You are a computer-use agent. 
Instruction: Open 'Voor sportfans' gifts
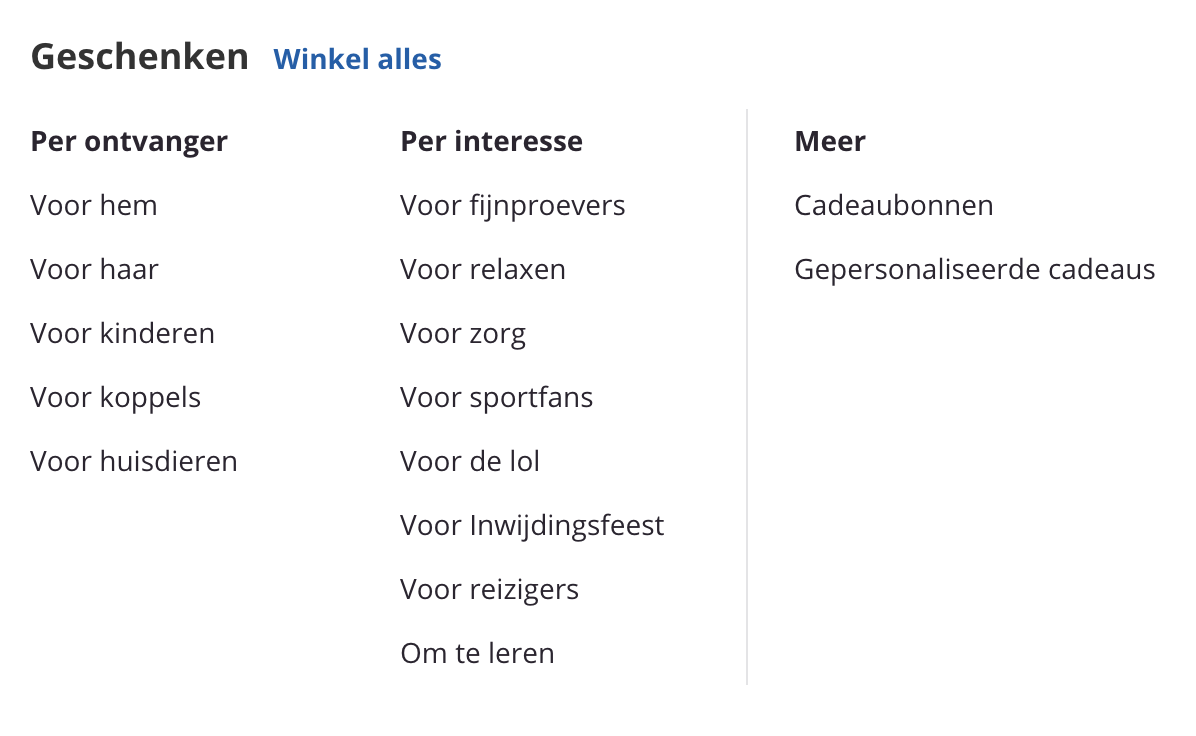pyautogui.click(x=497, y=398)
